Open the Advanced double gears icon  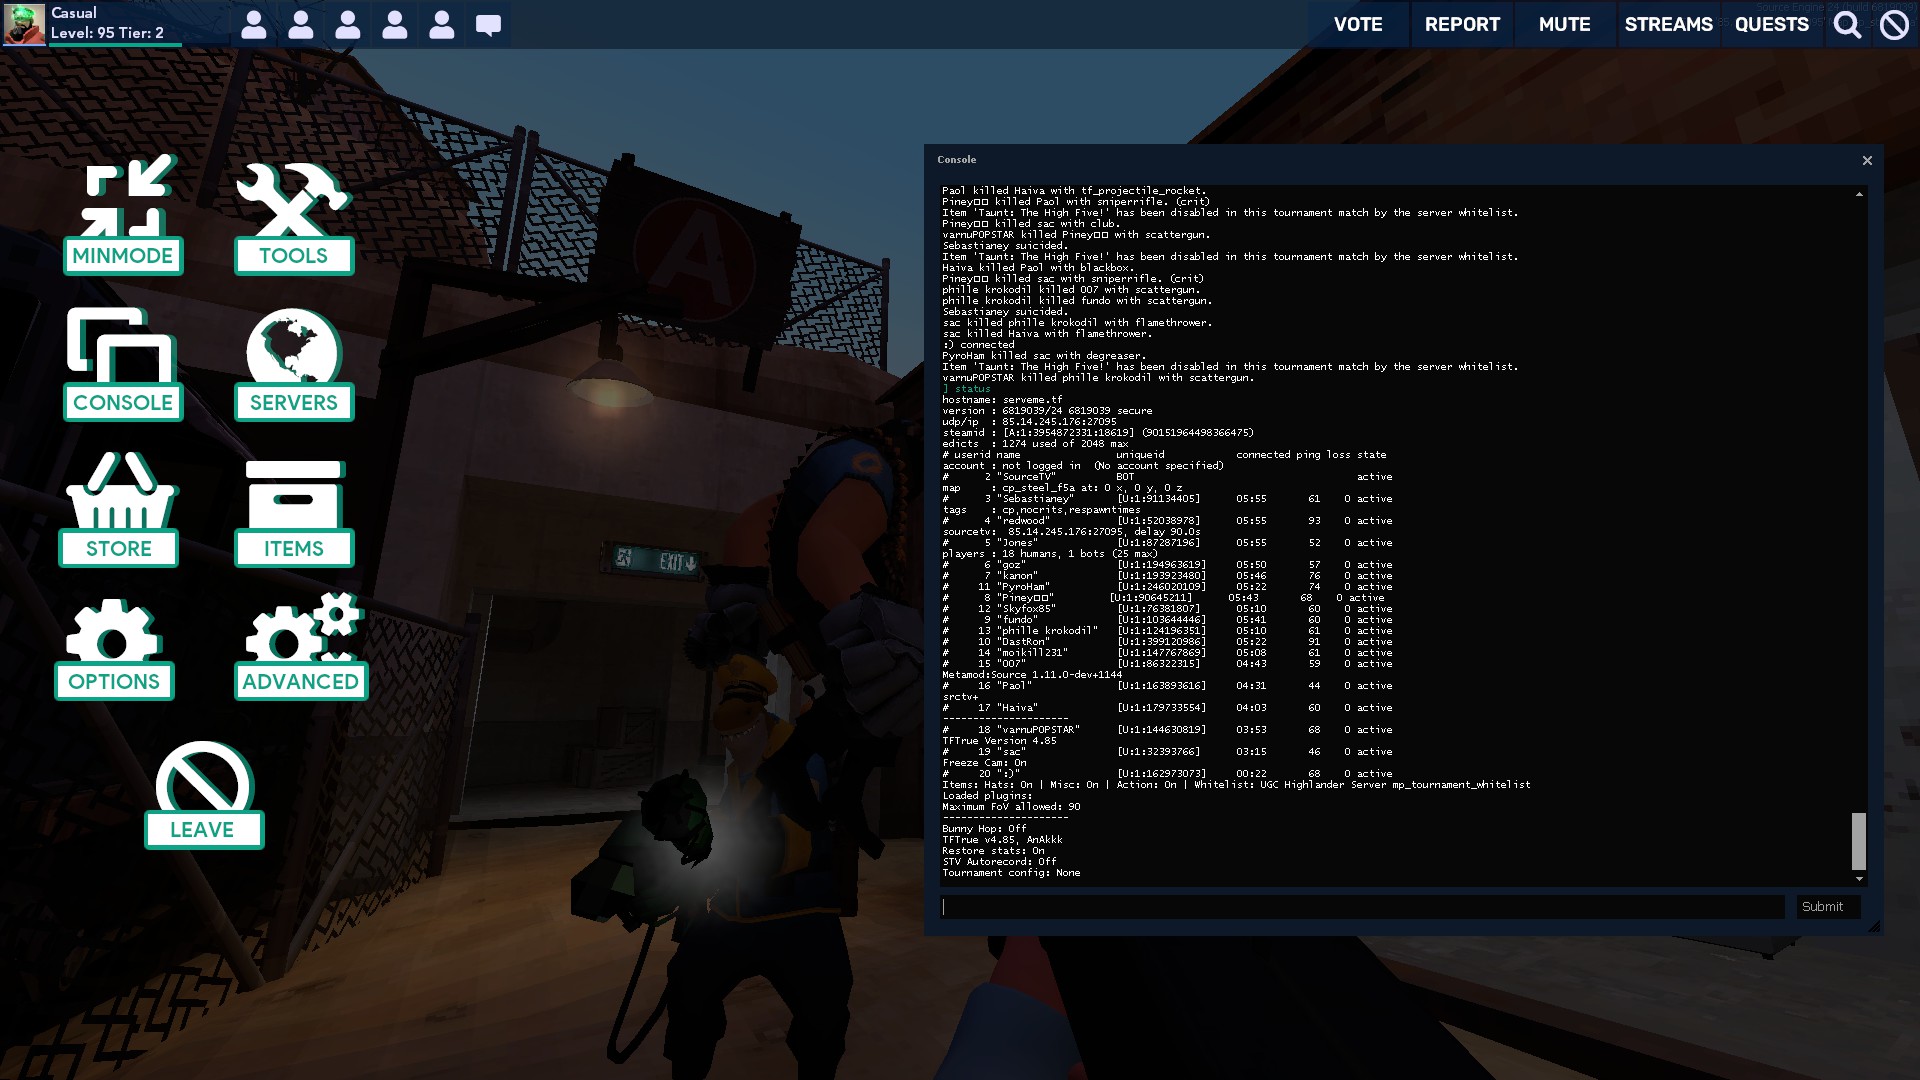[x=302, y=627]
